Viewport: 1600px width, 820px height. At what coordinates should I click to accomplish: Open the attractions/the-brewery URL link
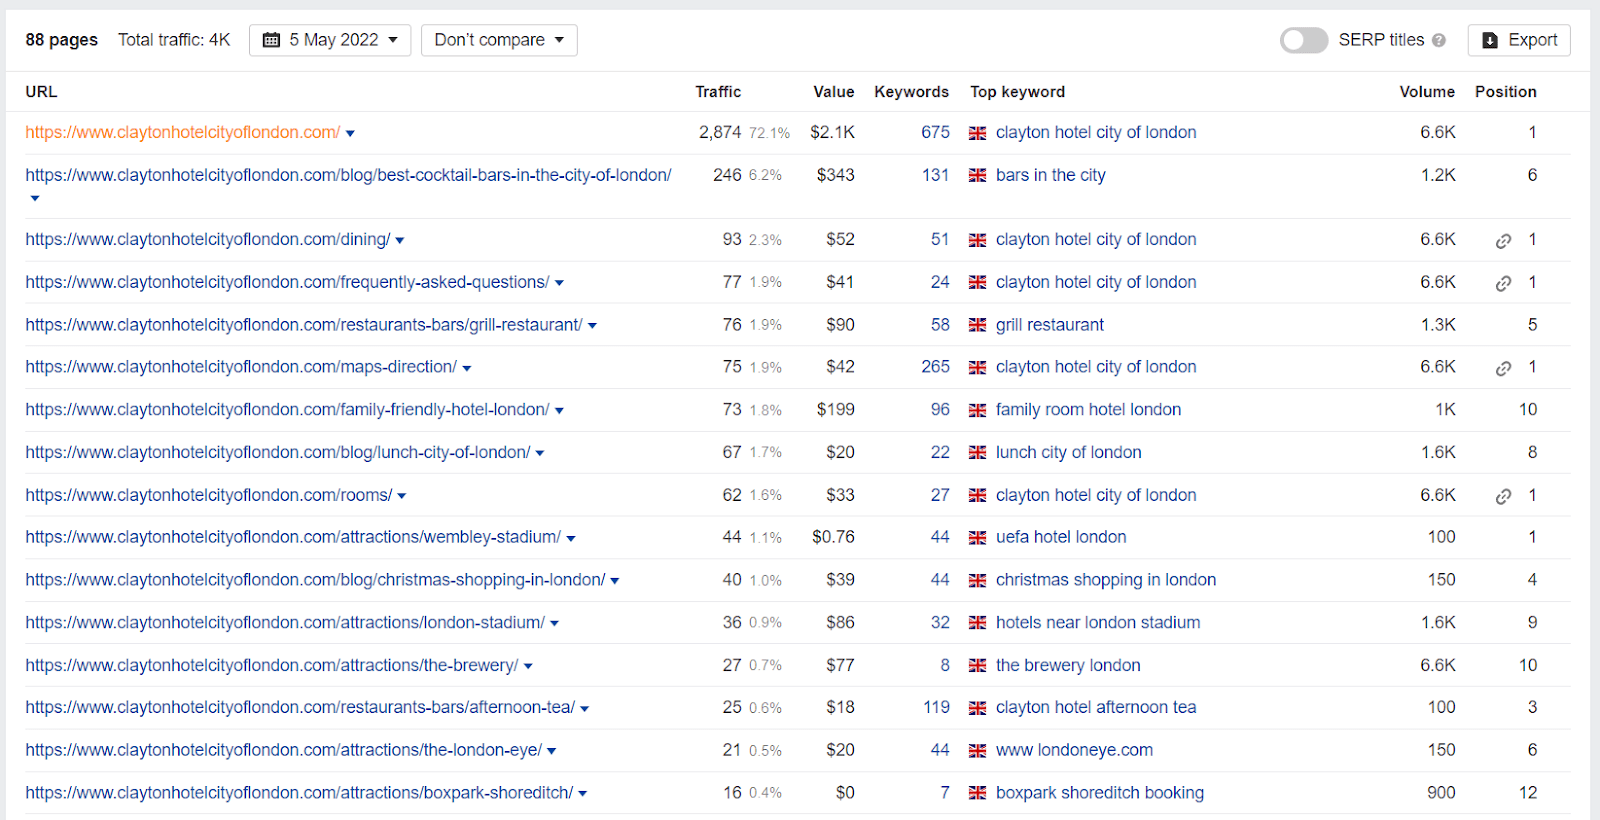[x=272, y=665]
